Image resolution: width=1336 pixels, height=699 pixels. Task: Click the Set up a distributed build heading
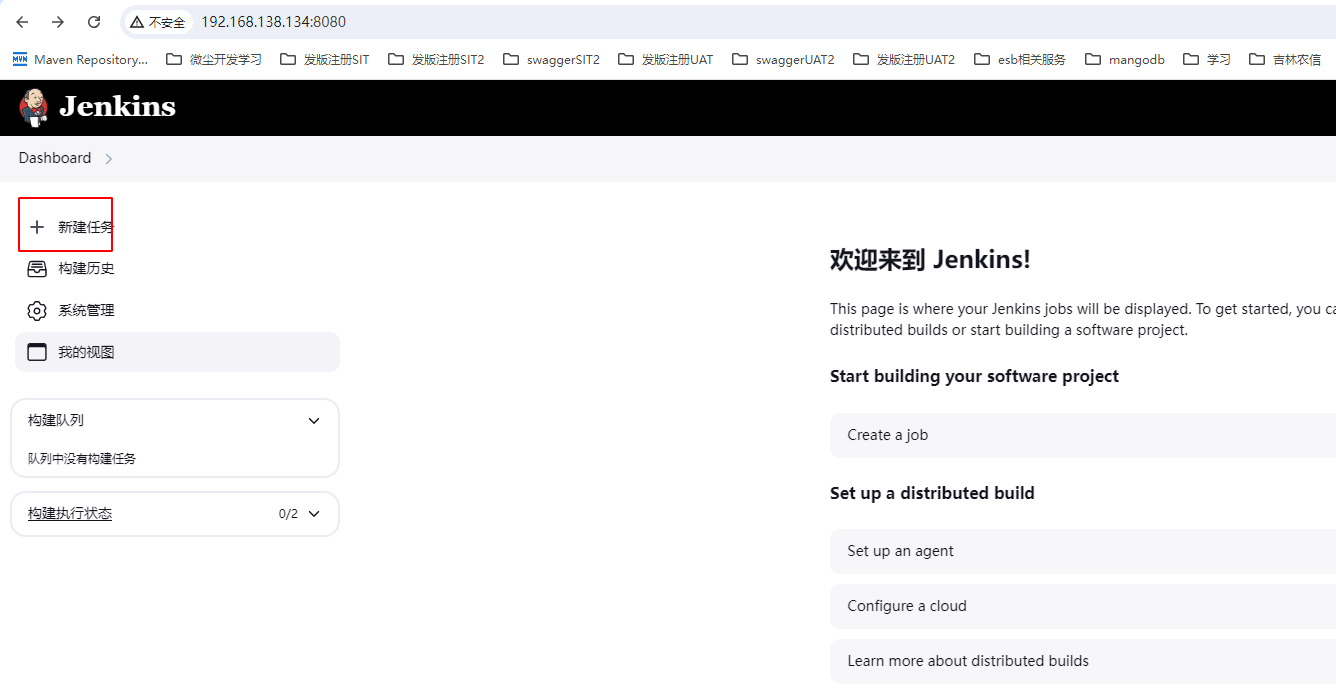point(932,493)
